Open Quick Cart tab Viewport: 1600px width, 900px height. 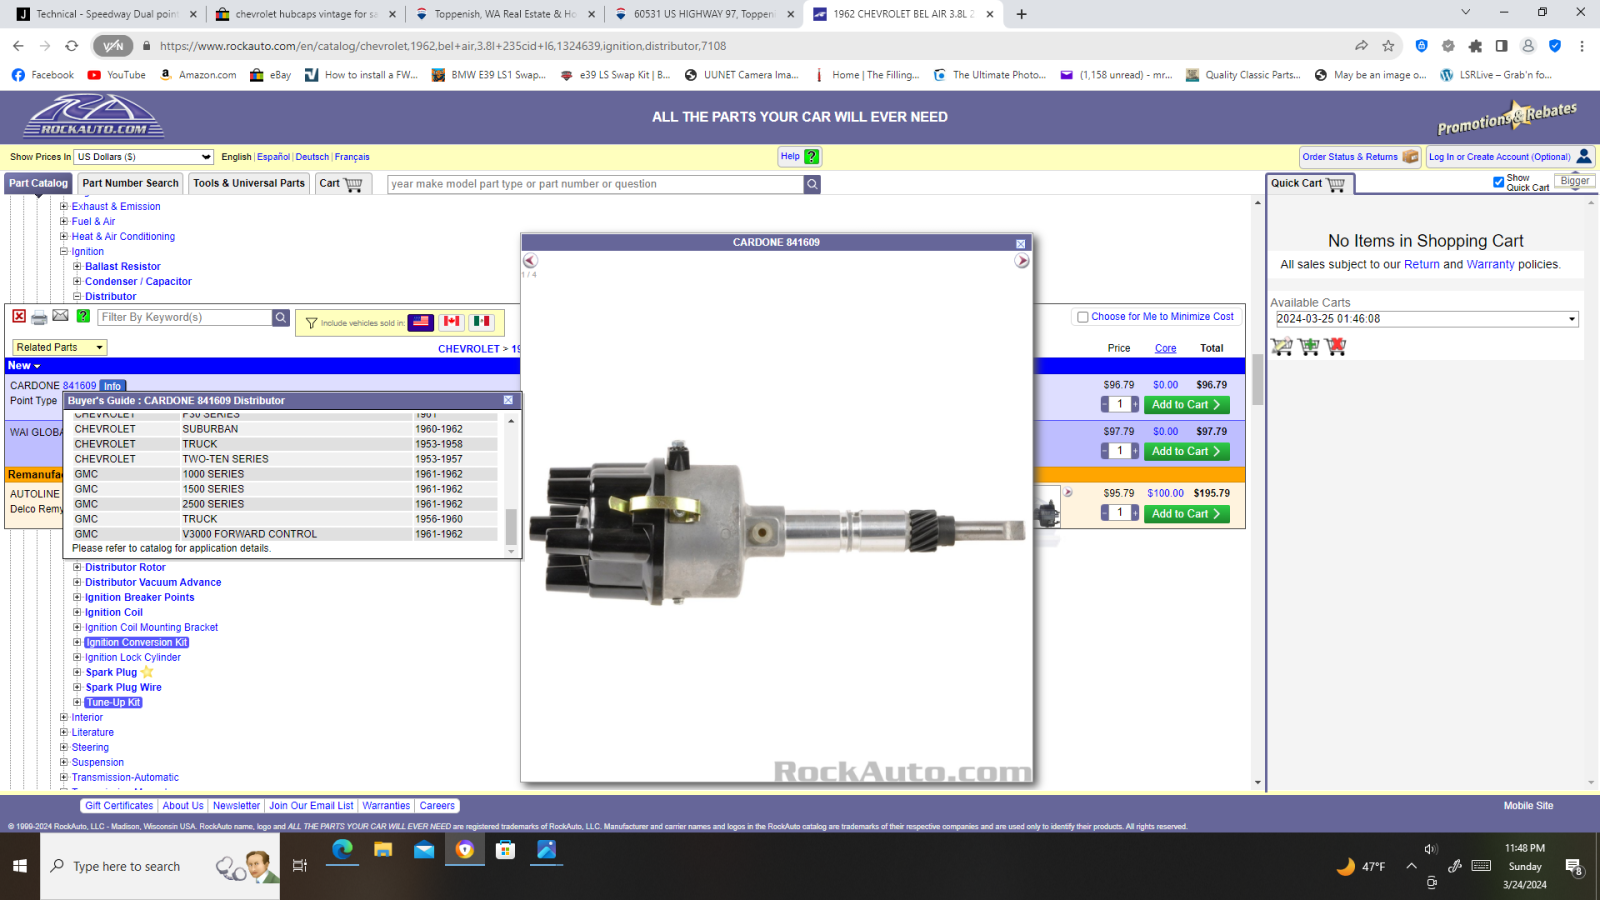[1309, 184]
